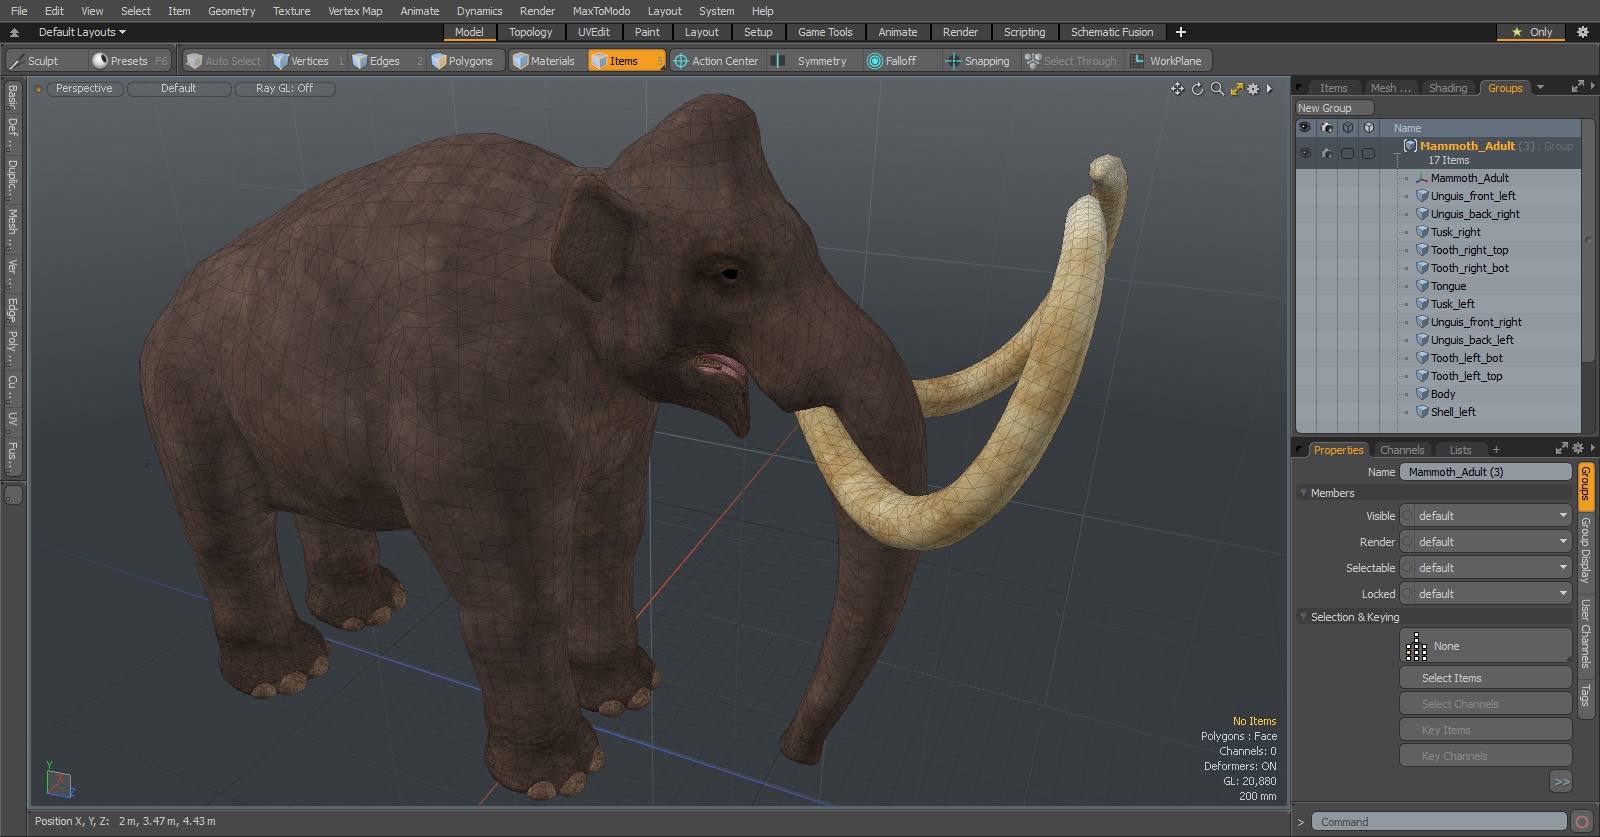This screenshot has height=837, width=1600.
Task: Open the Presets browser
Action: point(130,61)
